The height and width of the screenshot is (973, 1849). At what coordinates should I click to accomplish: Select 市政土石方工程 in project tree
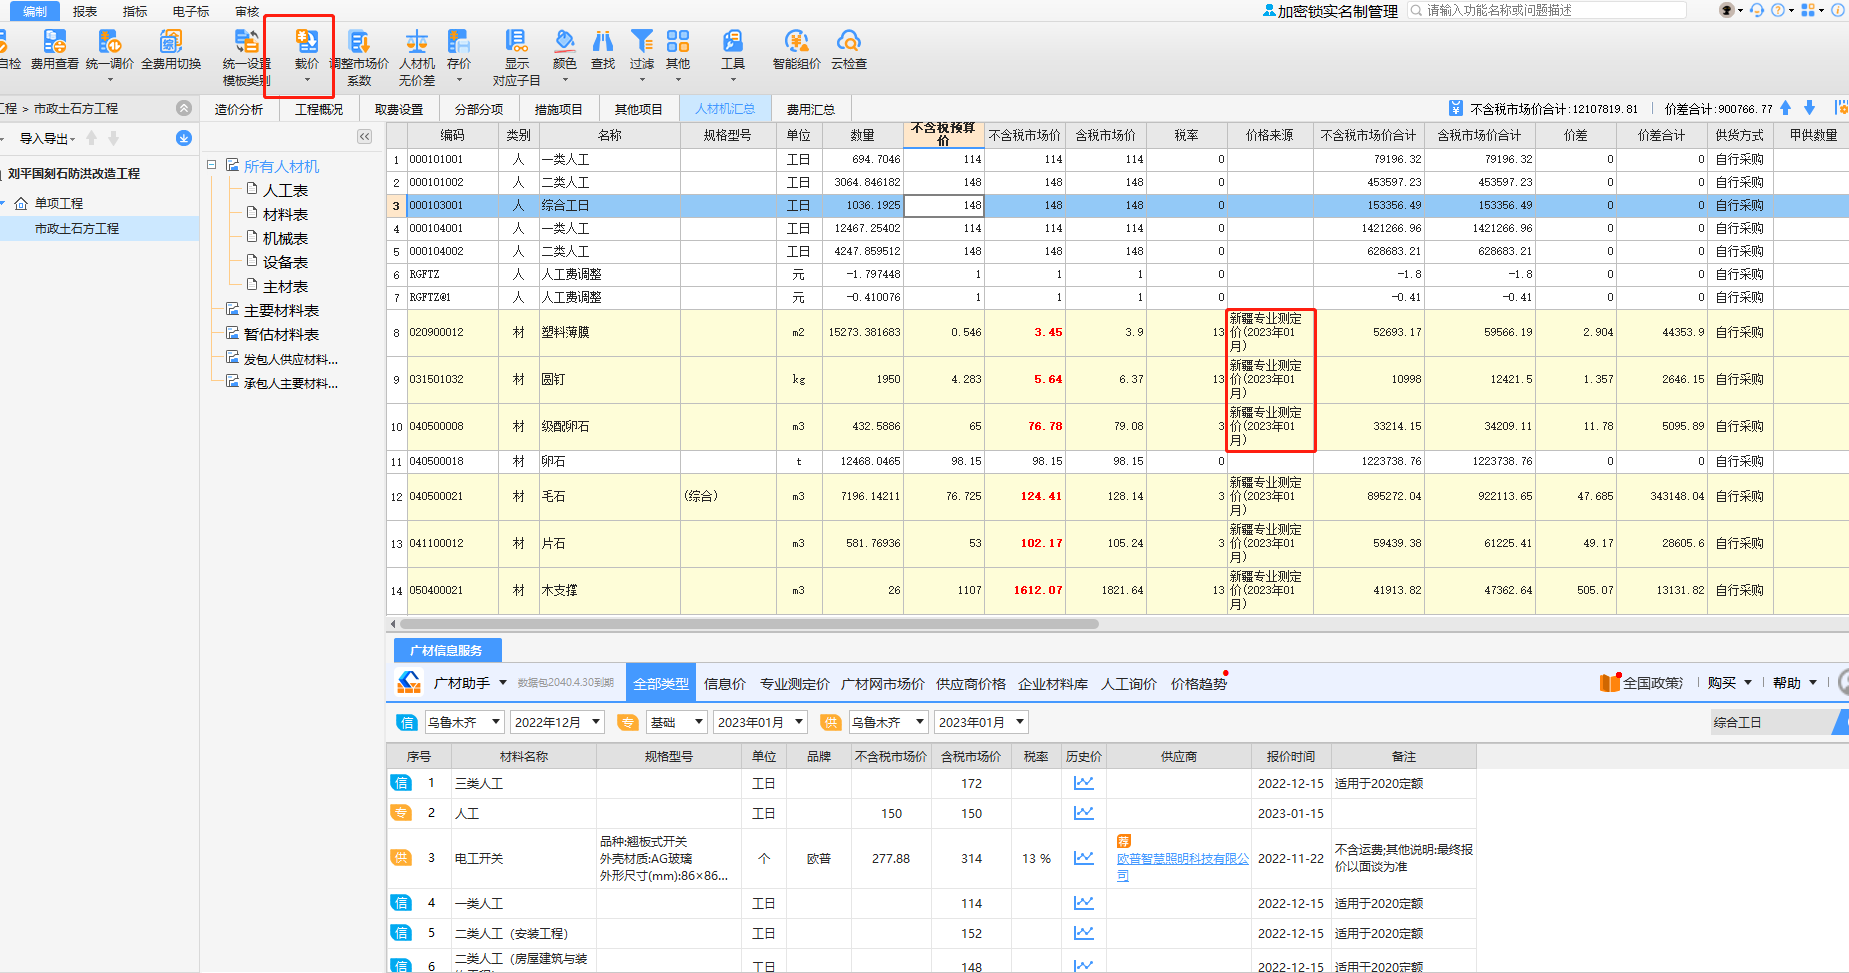[x=76, y=228]
